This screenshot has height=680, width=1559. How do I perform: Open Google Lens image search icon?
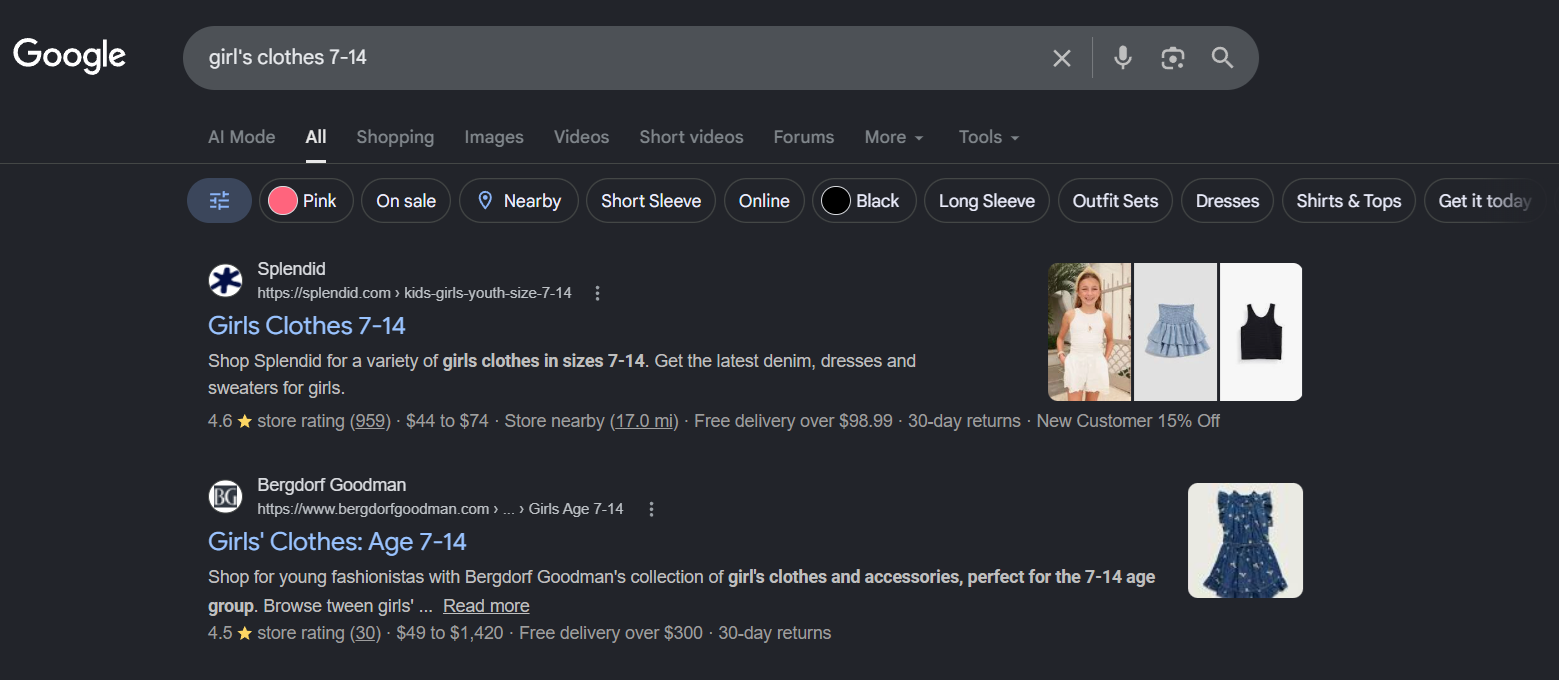click(1172, 58)
